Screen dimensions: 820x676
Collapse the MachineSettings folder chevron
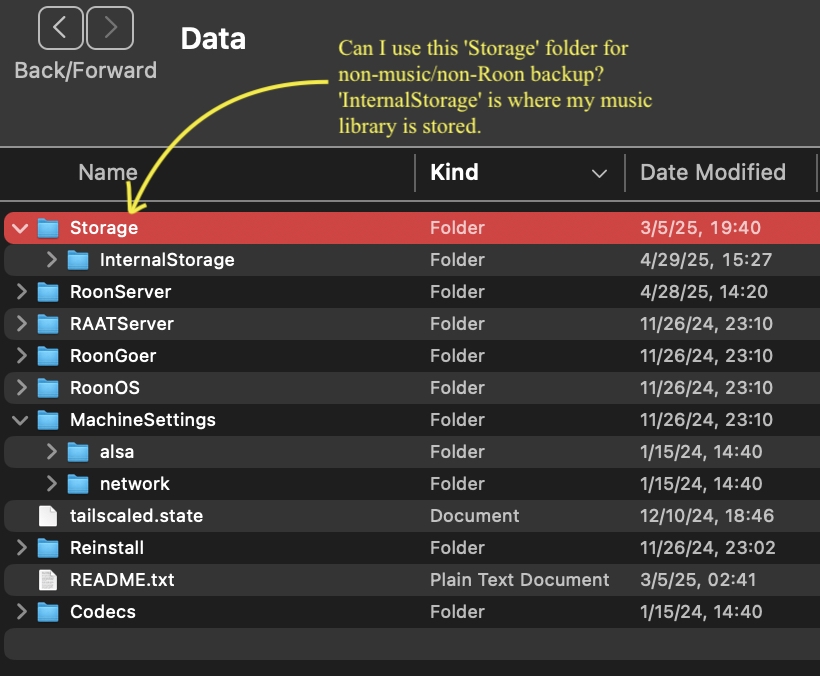coord(20,420)
